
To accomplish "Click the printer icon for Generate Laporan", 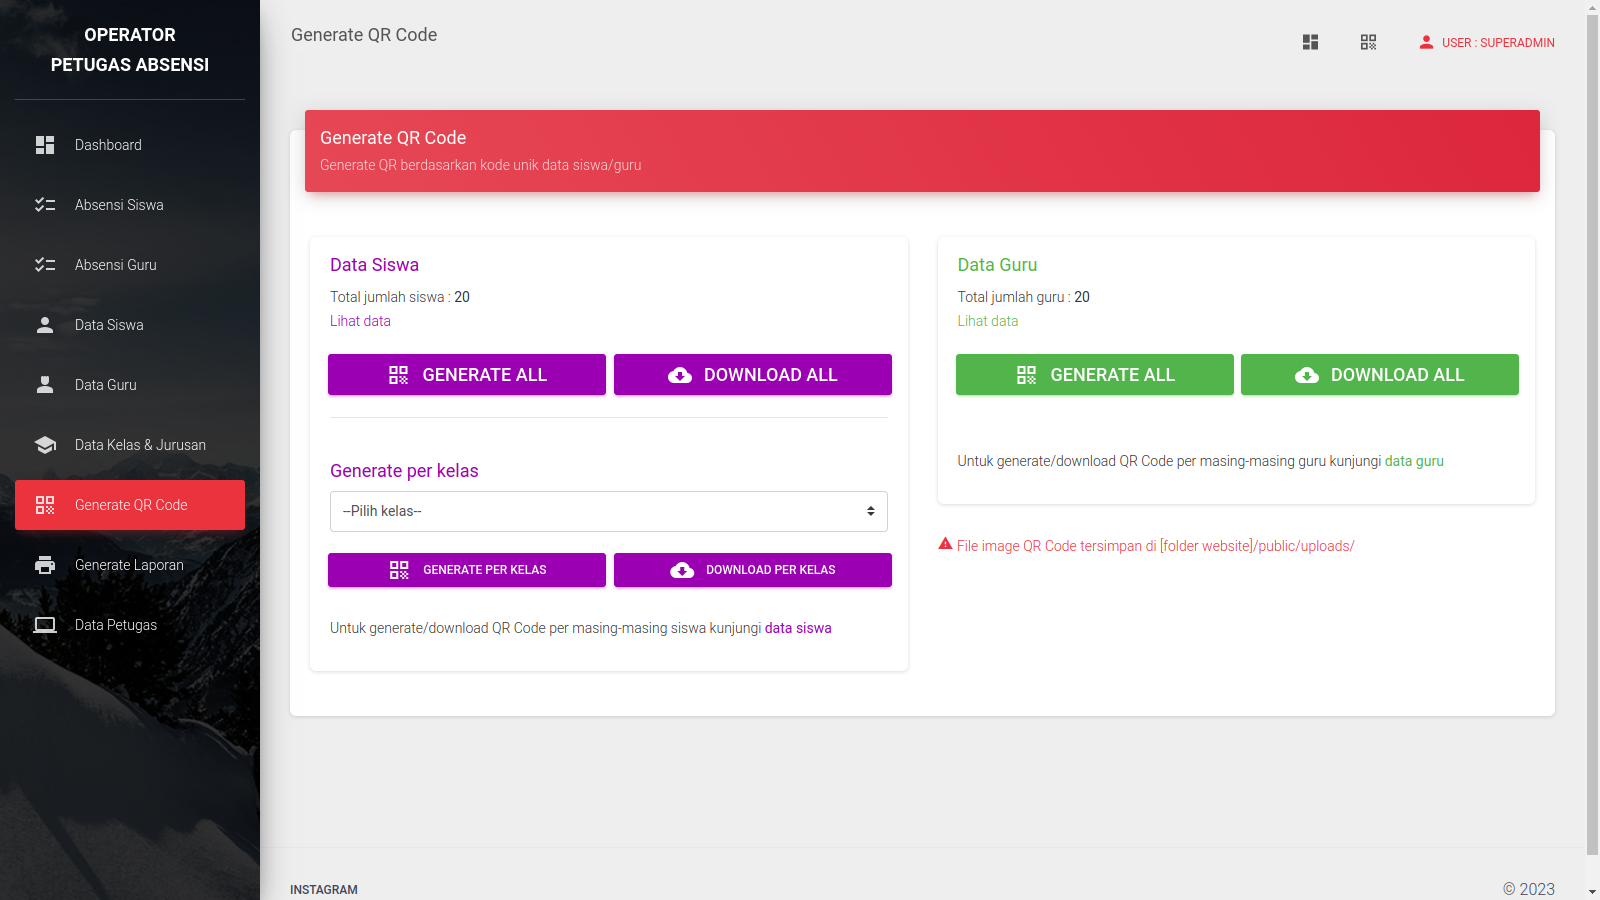I will click(x=45, y=565).
